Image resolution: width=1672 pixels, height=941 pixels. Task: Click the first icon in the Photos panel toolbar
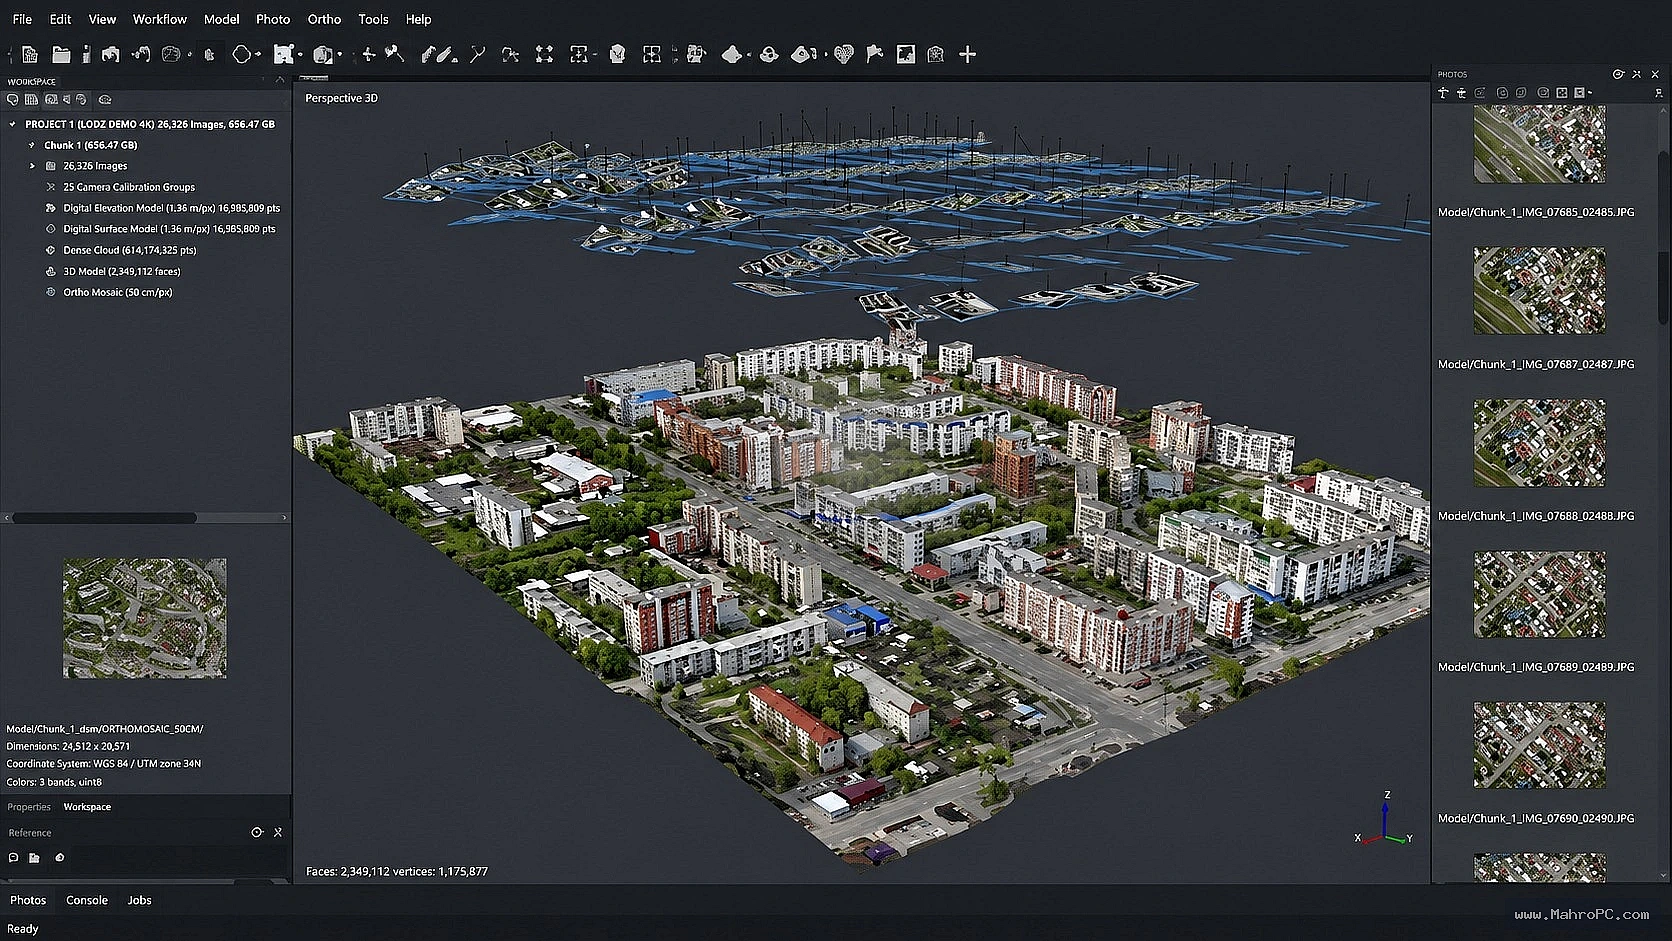coord(1443,93)
